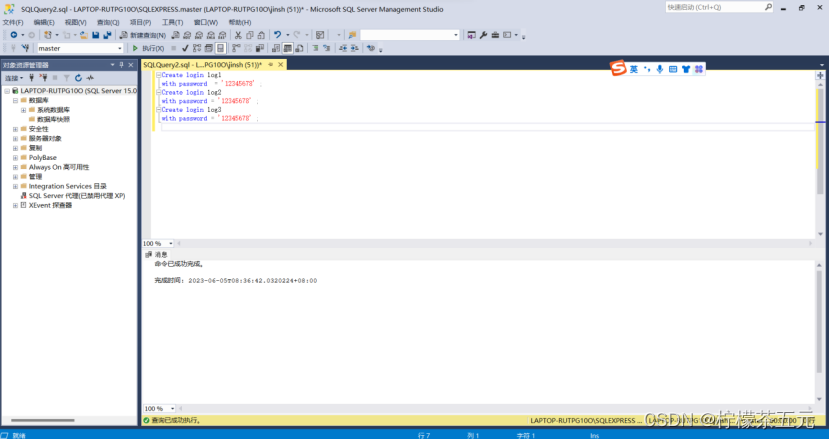Viewport: 830px width, 439px height.
Task: Click the Copy icon in toolbar
Action: coord(250,35)
